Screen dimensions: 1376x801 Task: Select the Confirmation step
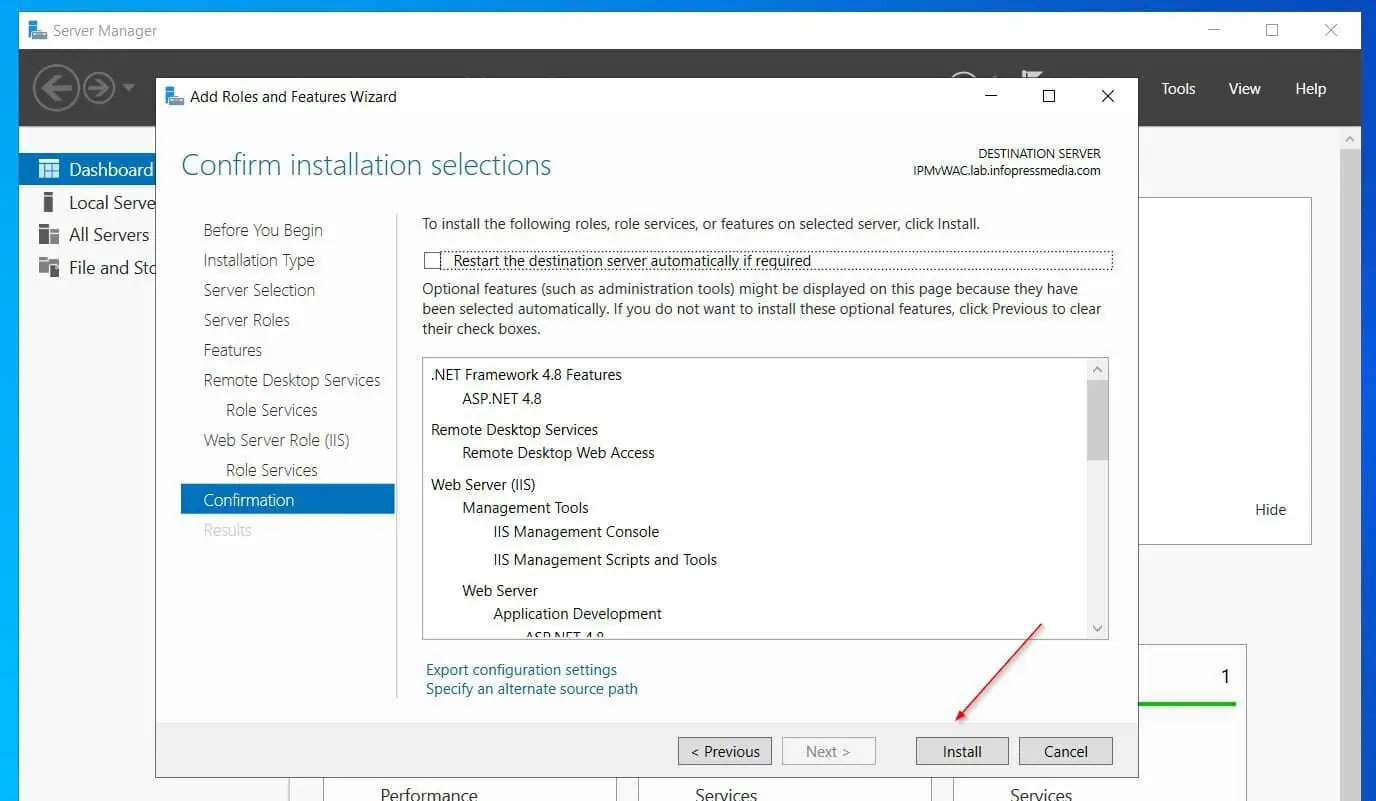point(288,499)
